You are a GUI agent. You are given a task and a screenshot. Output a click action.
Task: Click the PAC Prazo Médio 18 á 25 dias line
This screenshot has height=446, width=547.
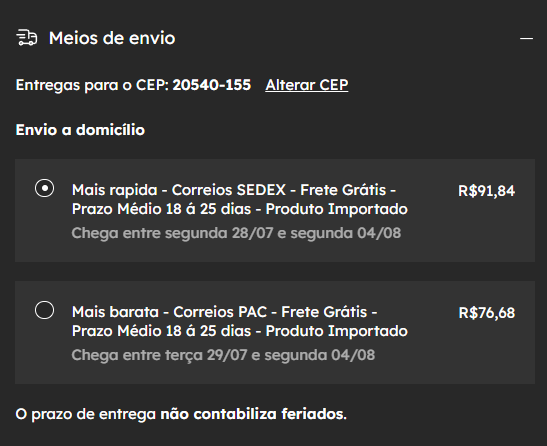tap(240, 331)
